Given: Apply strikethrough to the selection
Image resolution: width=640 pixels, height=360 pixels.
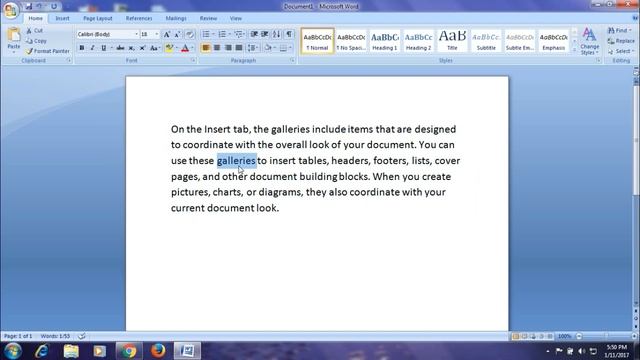Looking at the screenshot, I should (120, 48).
